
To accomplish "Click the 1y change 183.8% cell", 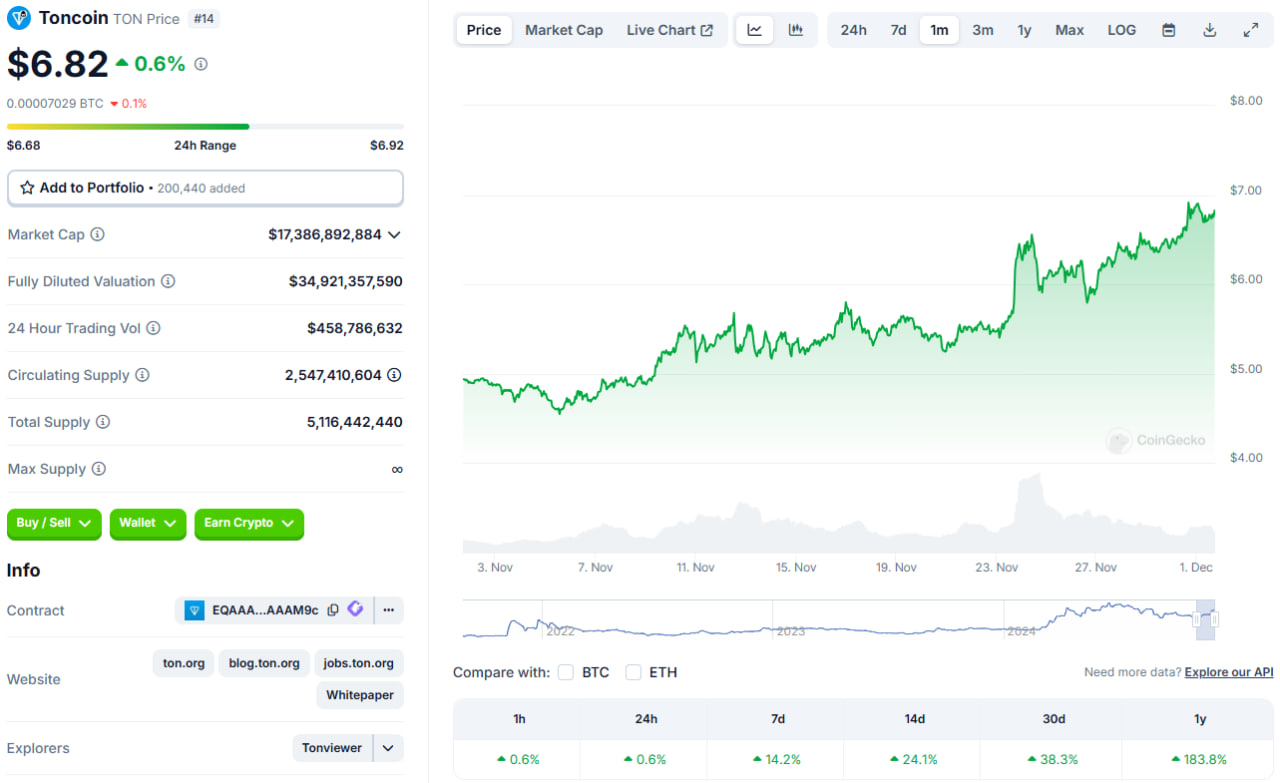I will coord(1198,759).
